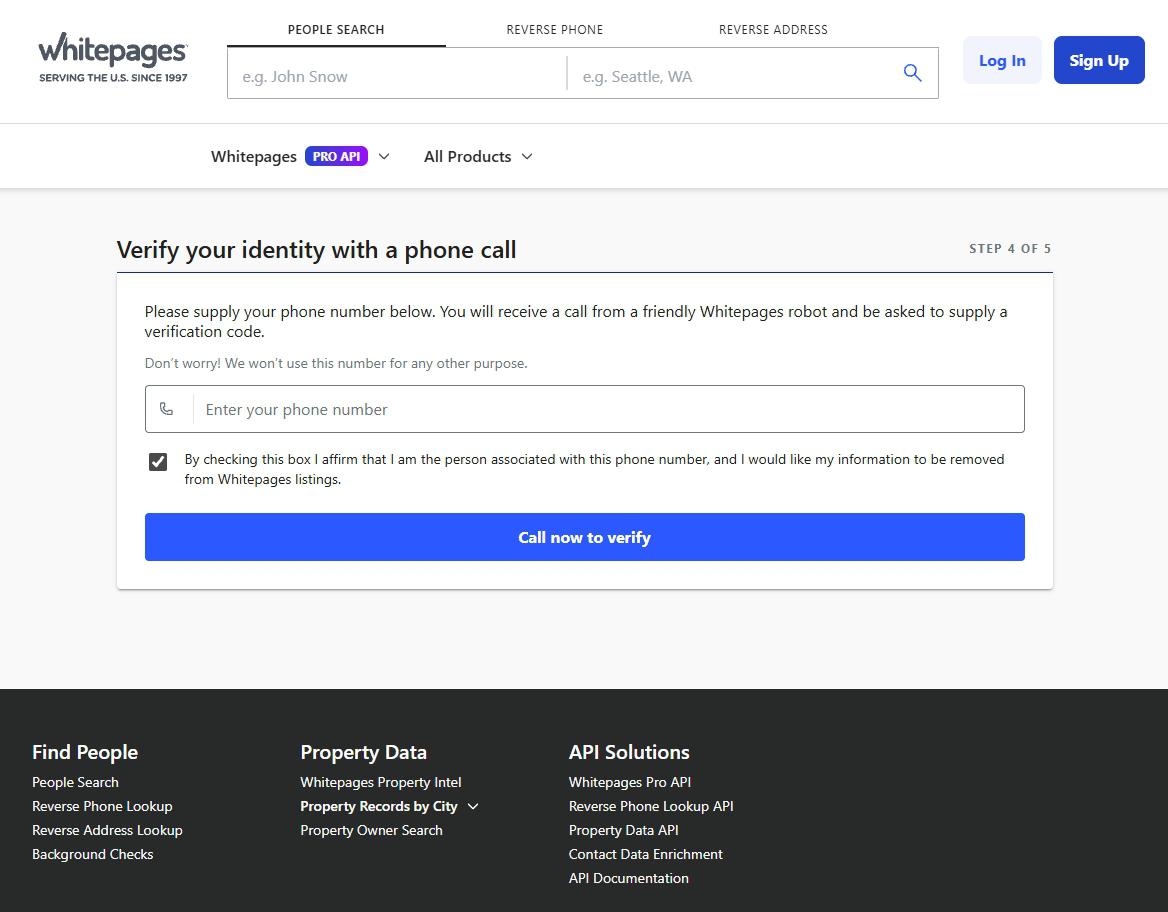1168x912 pixels.
Task: Open Property Owner Search link
Action: tap(371, 830)
